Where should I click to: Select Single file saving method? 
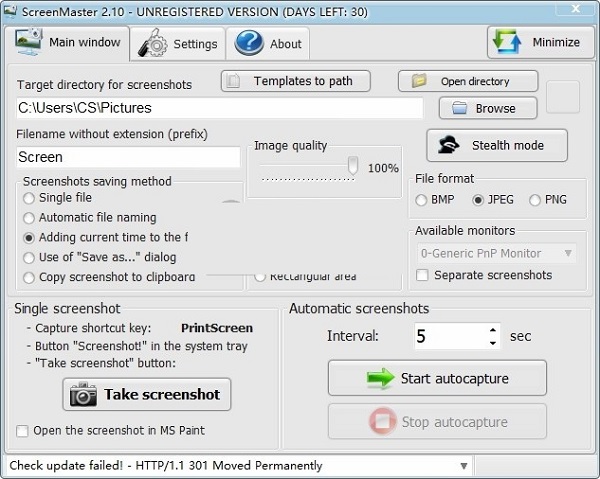pos(29,198)
